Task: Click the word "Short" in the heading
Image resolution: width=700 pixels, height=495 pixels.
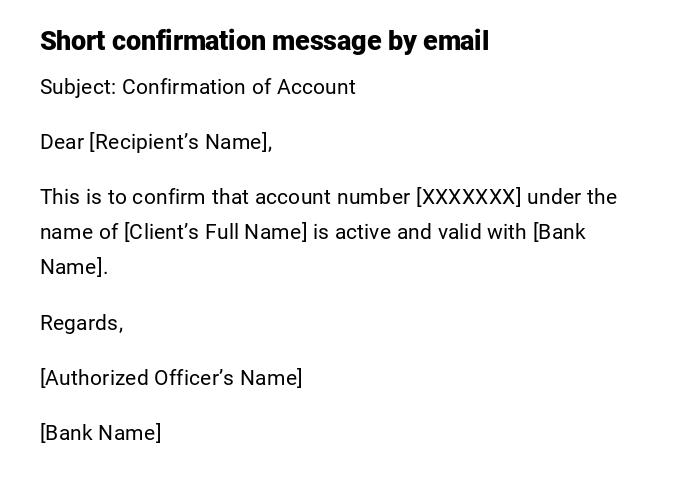Action: 73,41
